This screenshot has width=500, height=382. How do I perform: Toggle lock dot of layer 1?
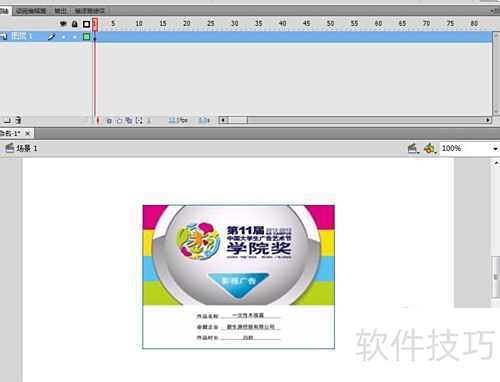(75, 37)
